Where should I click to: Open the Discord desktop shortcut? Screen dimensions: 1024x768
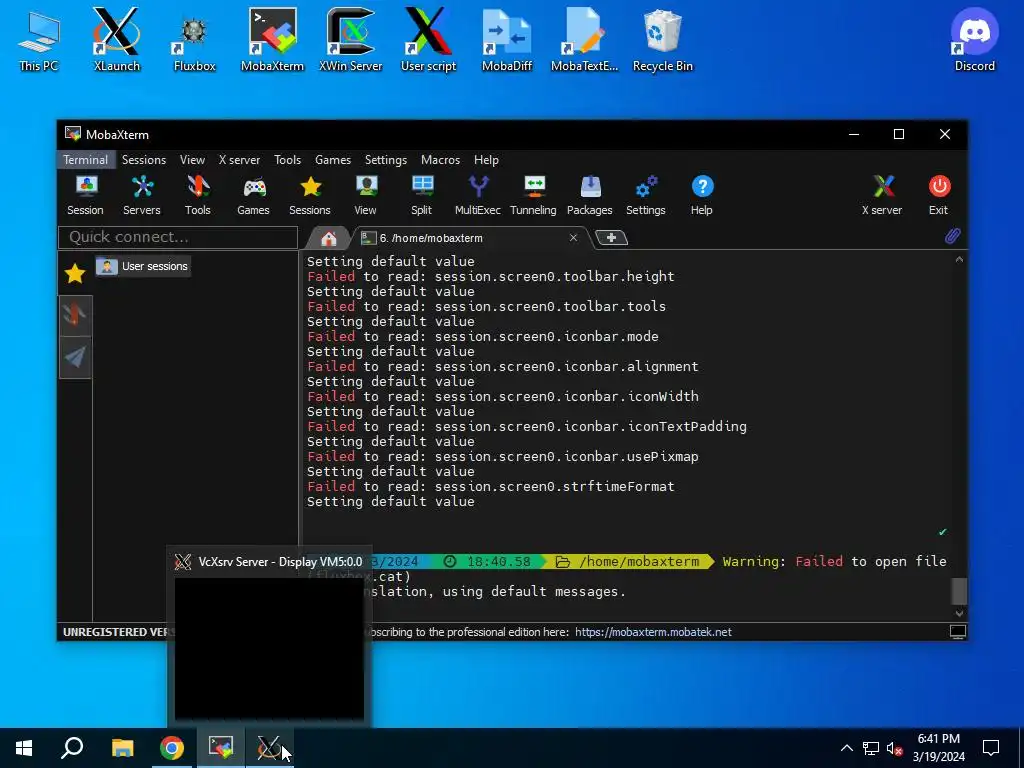[x=974, y=40]
